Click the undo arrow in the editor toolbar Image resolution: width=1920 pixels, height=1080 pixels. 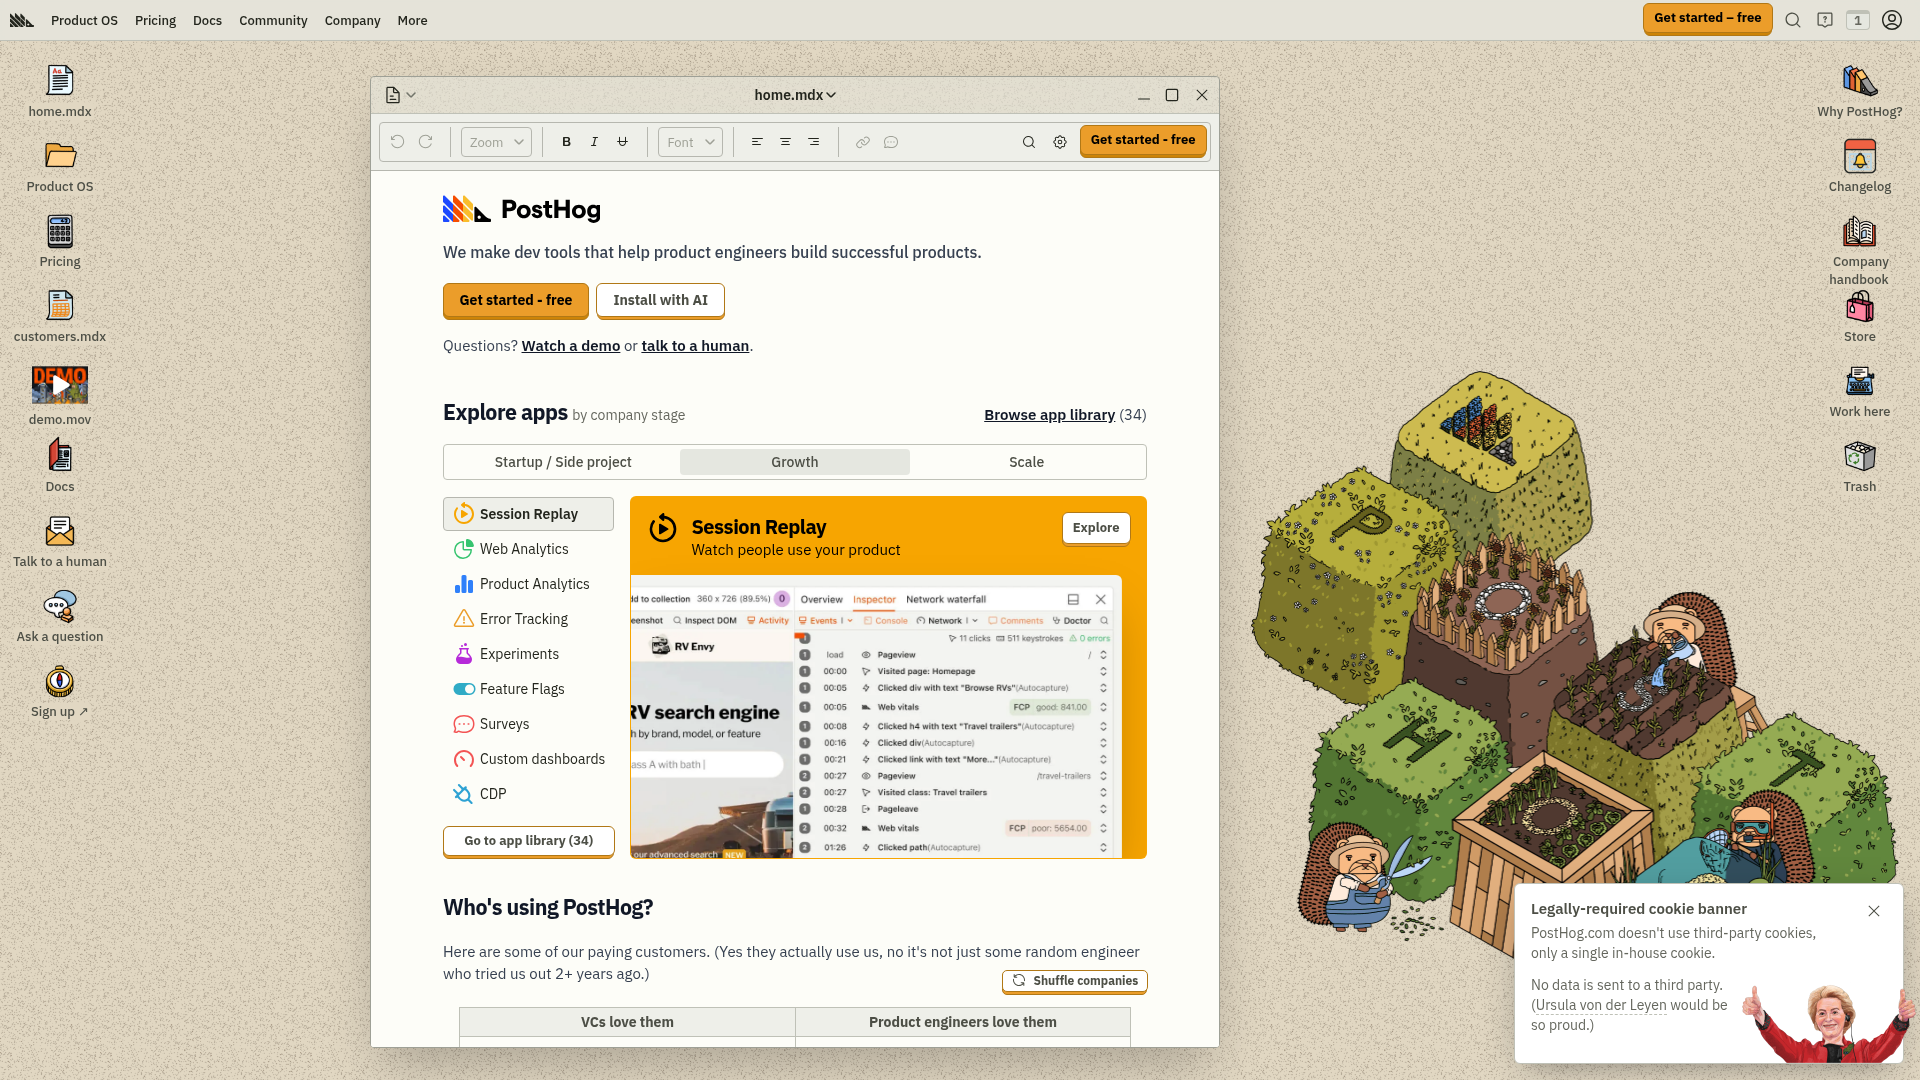397,141
